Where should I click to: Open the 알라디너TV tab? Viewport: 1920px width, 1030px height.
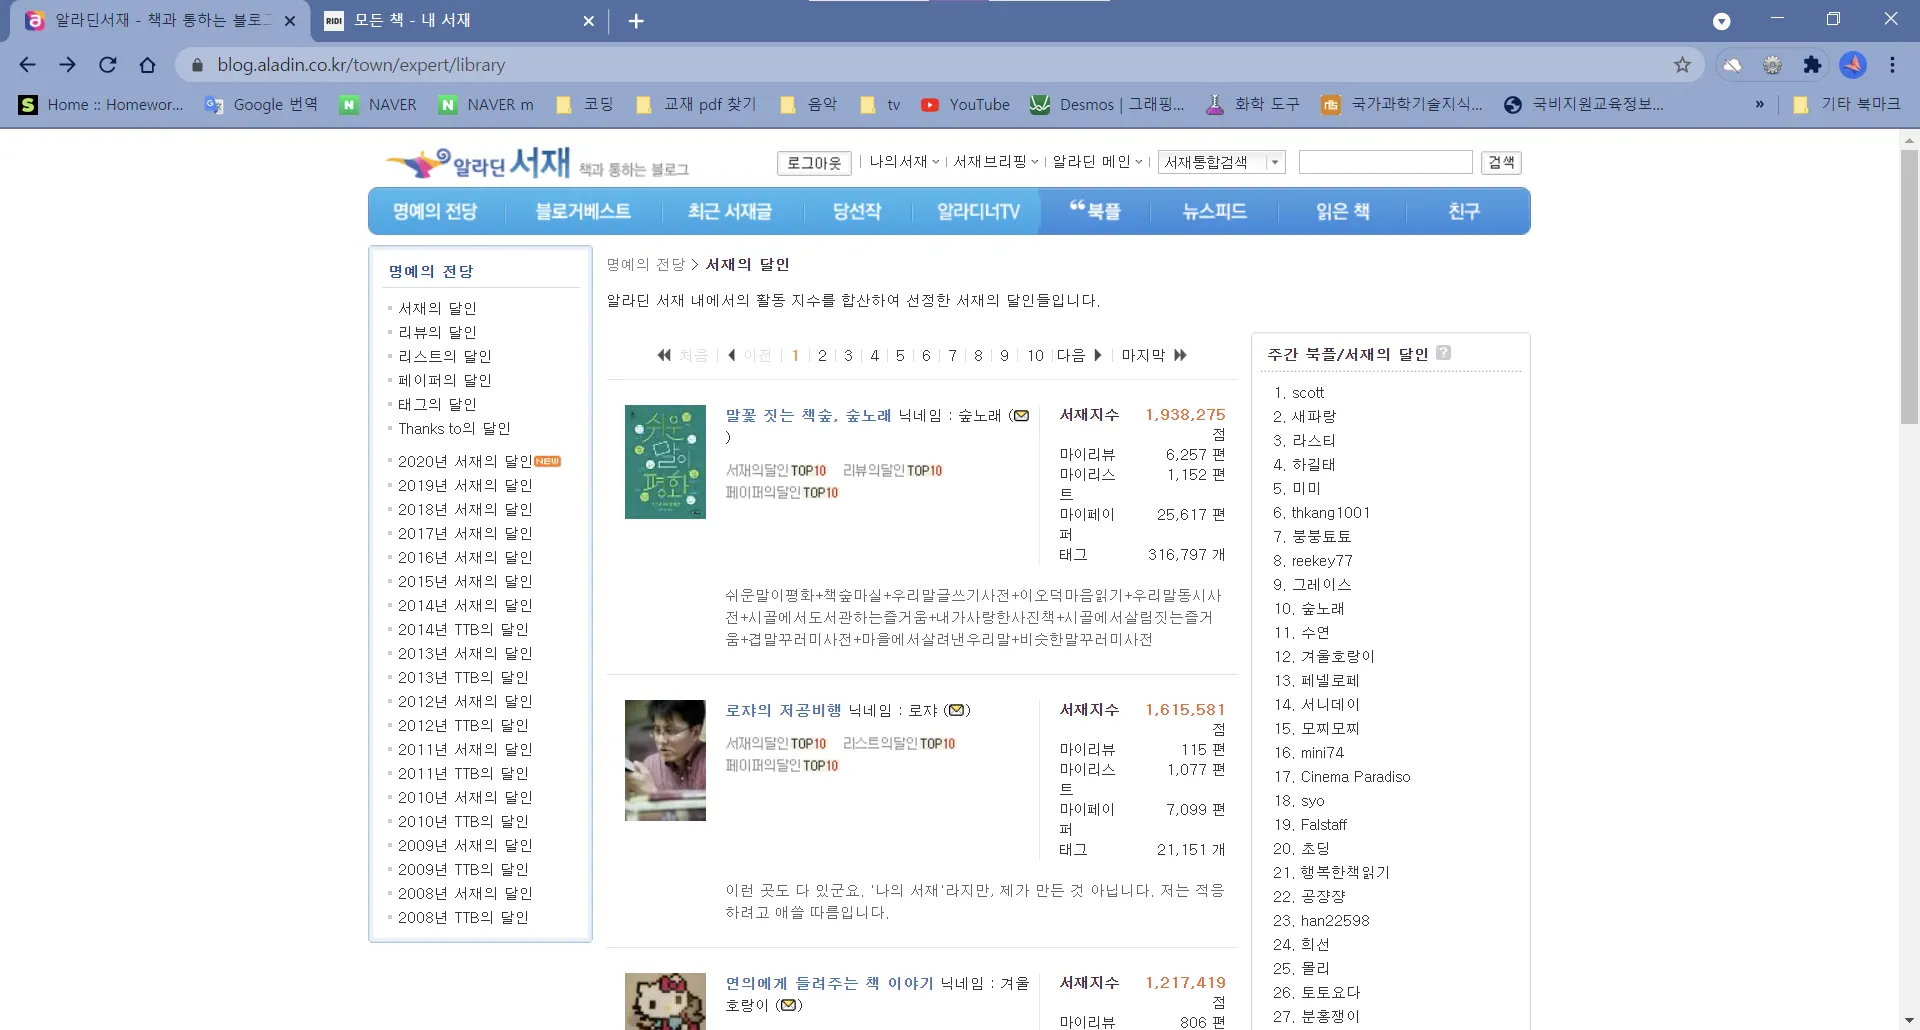point(978,212)
